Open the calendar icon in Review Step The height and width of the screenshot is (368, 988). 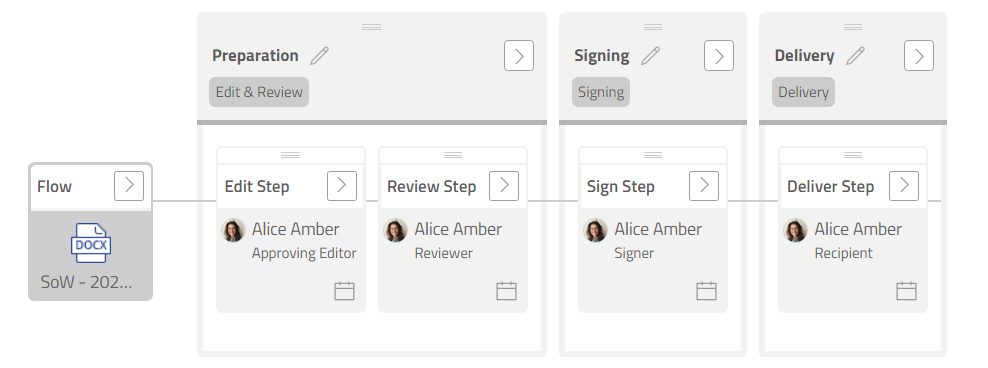[507, 290]
